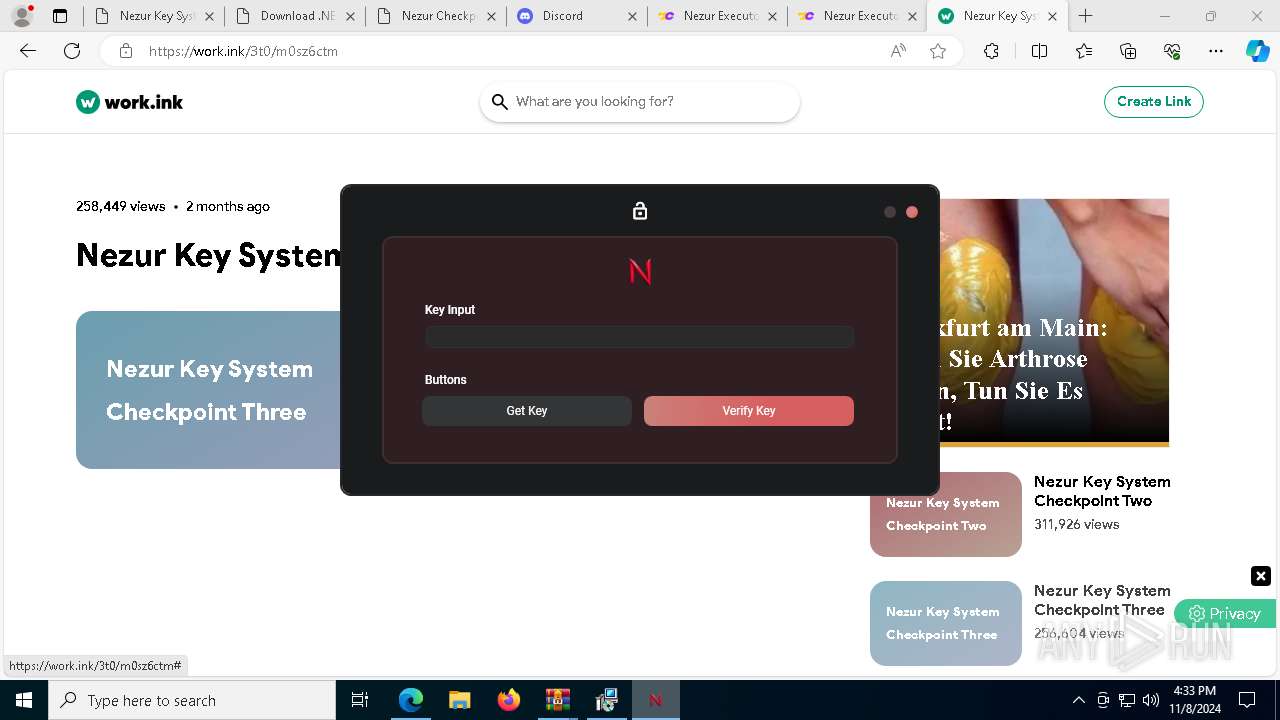This screenshot has height=720, width=1280.
Task: Click the Key Input text field
Action: pos(640,337)
